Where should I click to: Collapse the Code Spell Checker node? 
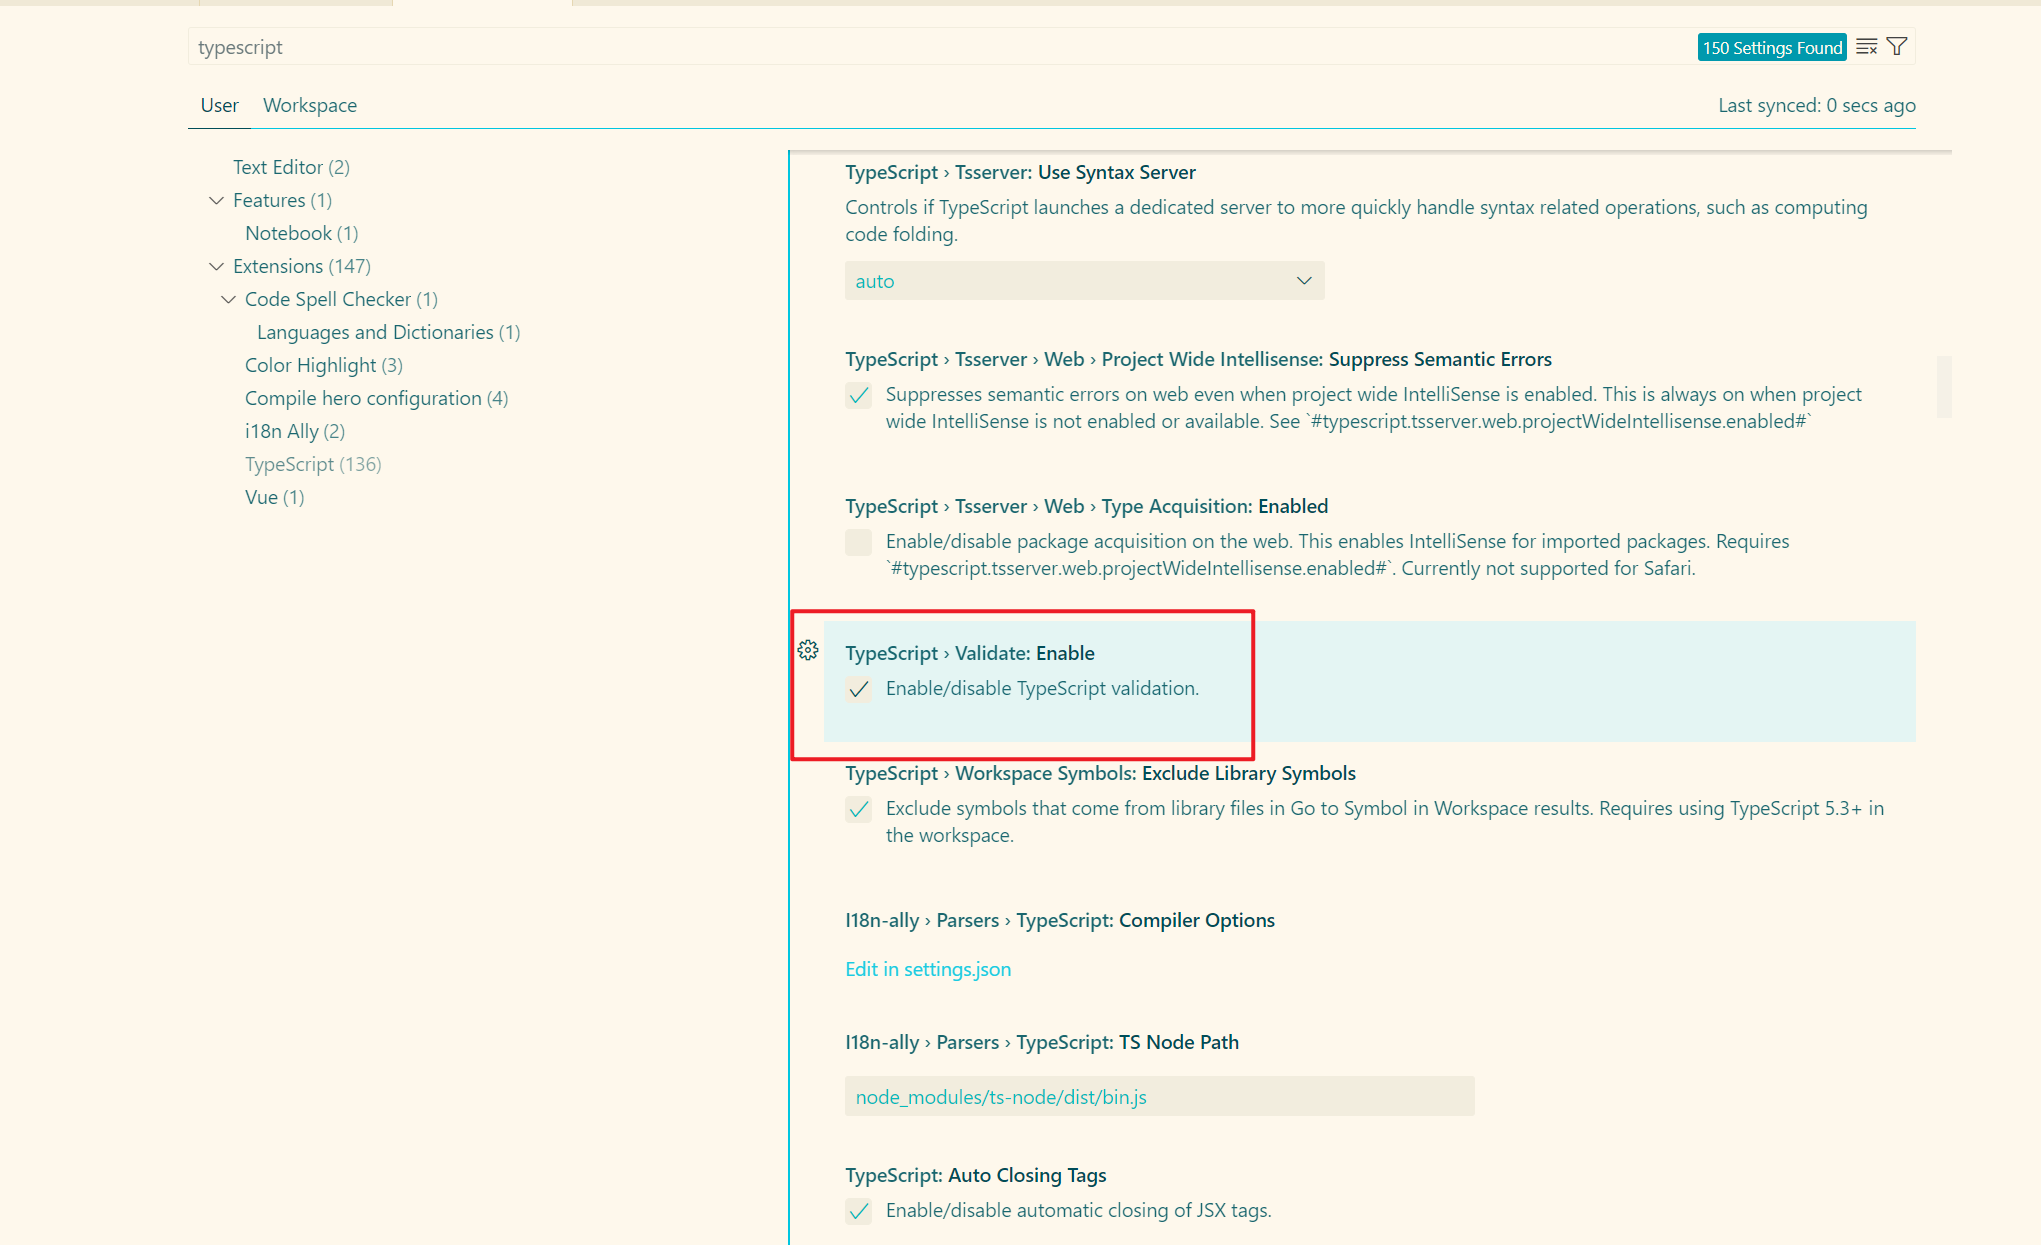tap(228, 299)
